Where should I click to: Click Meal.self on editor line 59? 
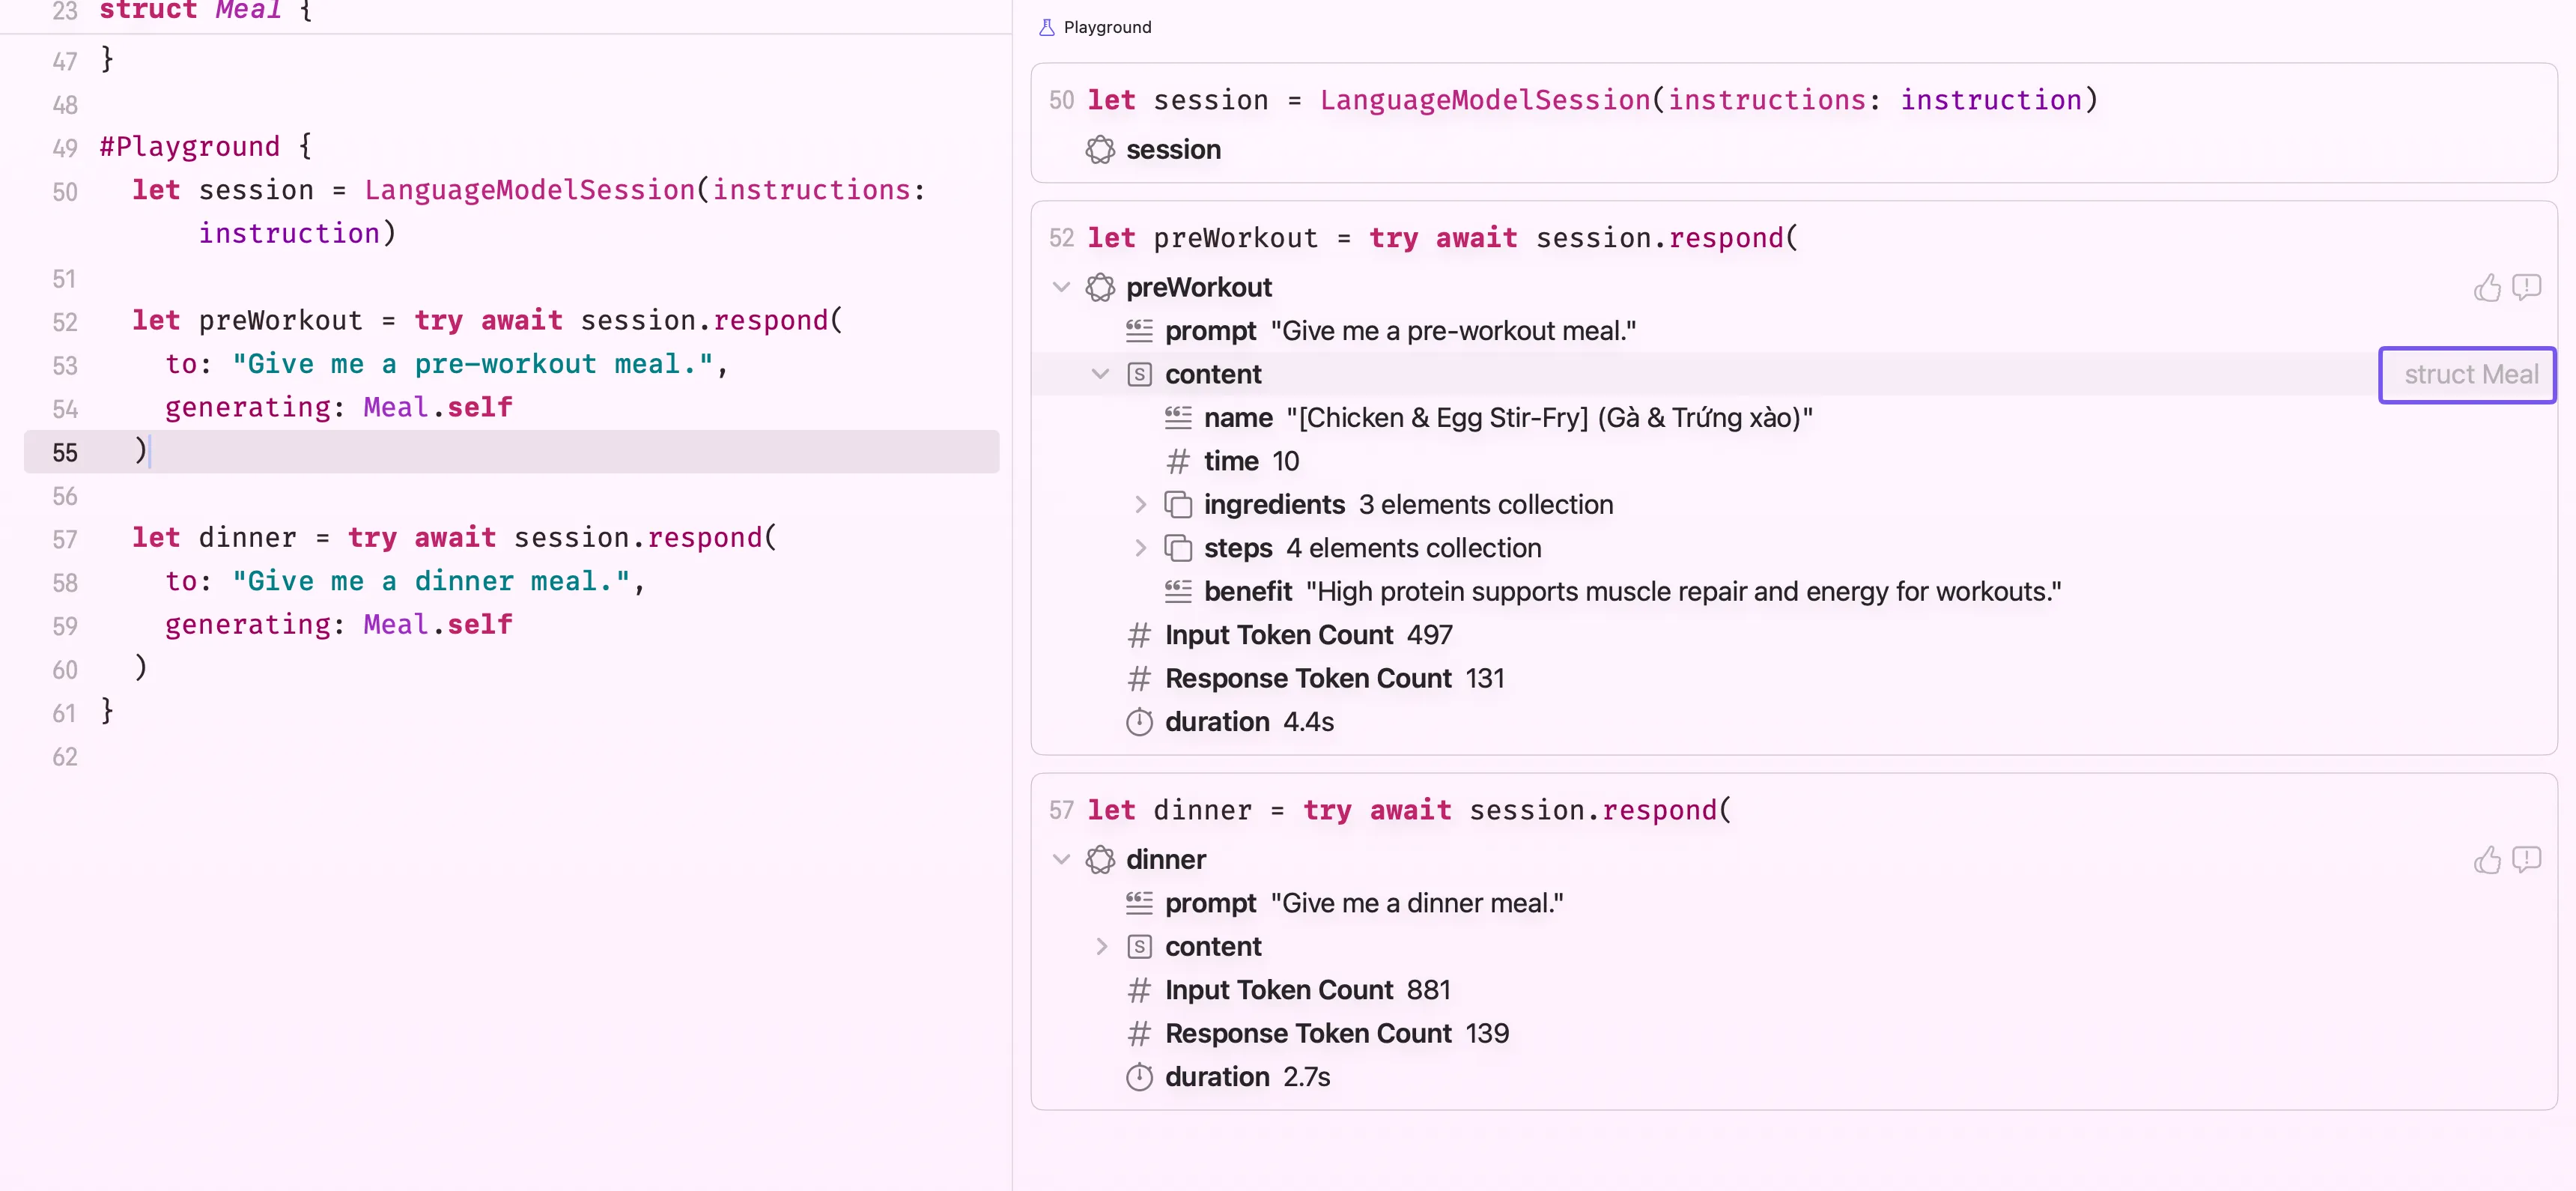438,625
